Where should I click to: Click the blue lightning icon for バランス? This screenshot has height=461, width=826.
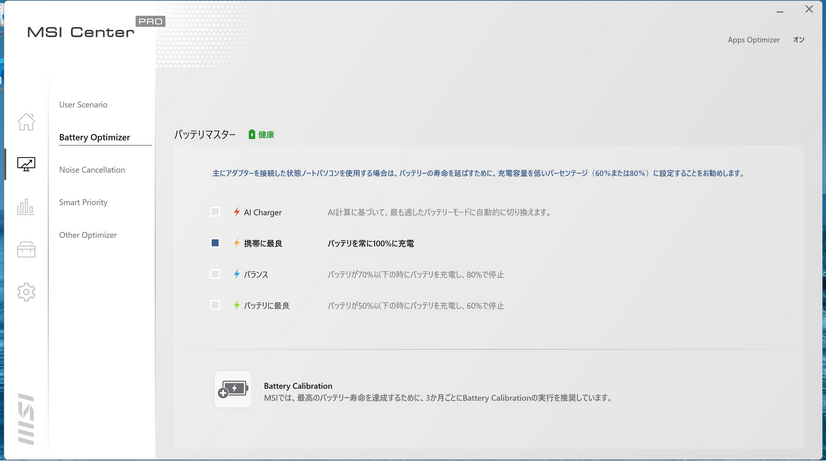coord(237,274)
